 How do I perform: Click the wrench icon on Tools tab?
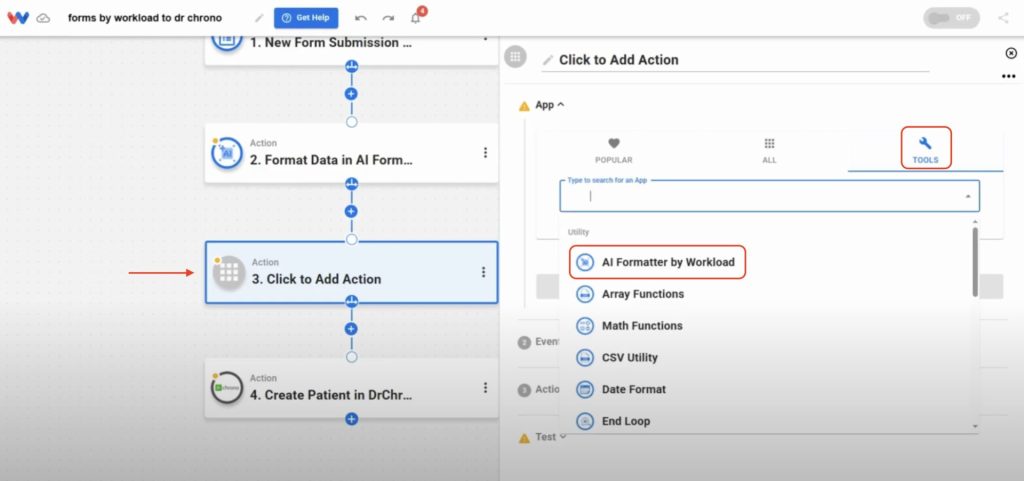click(x=925, y=144)
